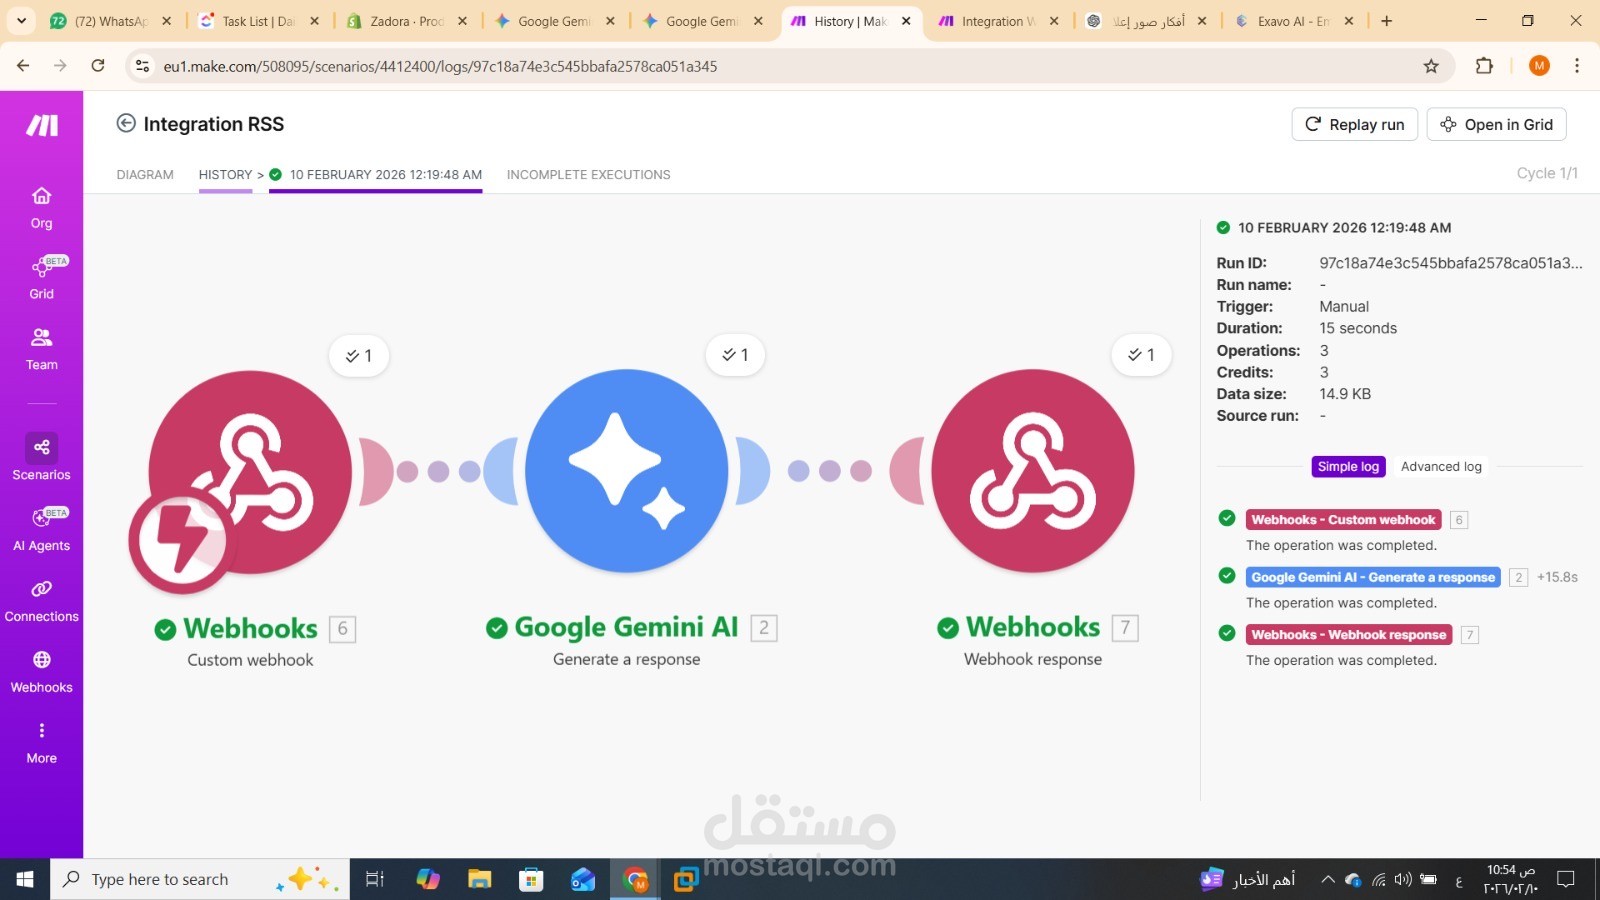Close the History | Make browser tab
1600x900 pixels.
[906, 21]
